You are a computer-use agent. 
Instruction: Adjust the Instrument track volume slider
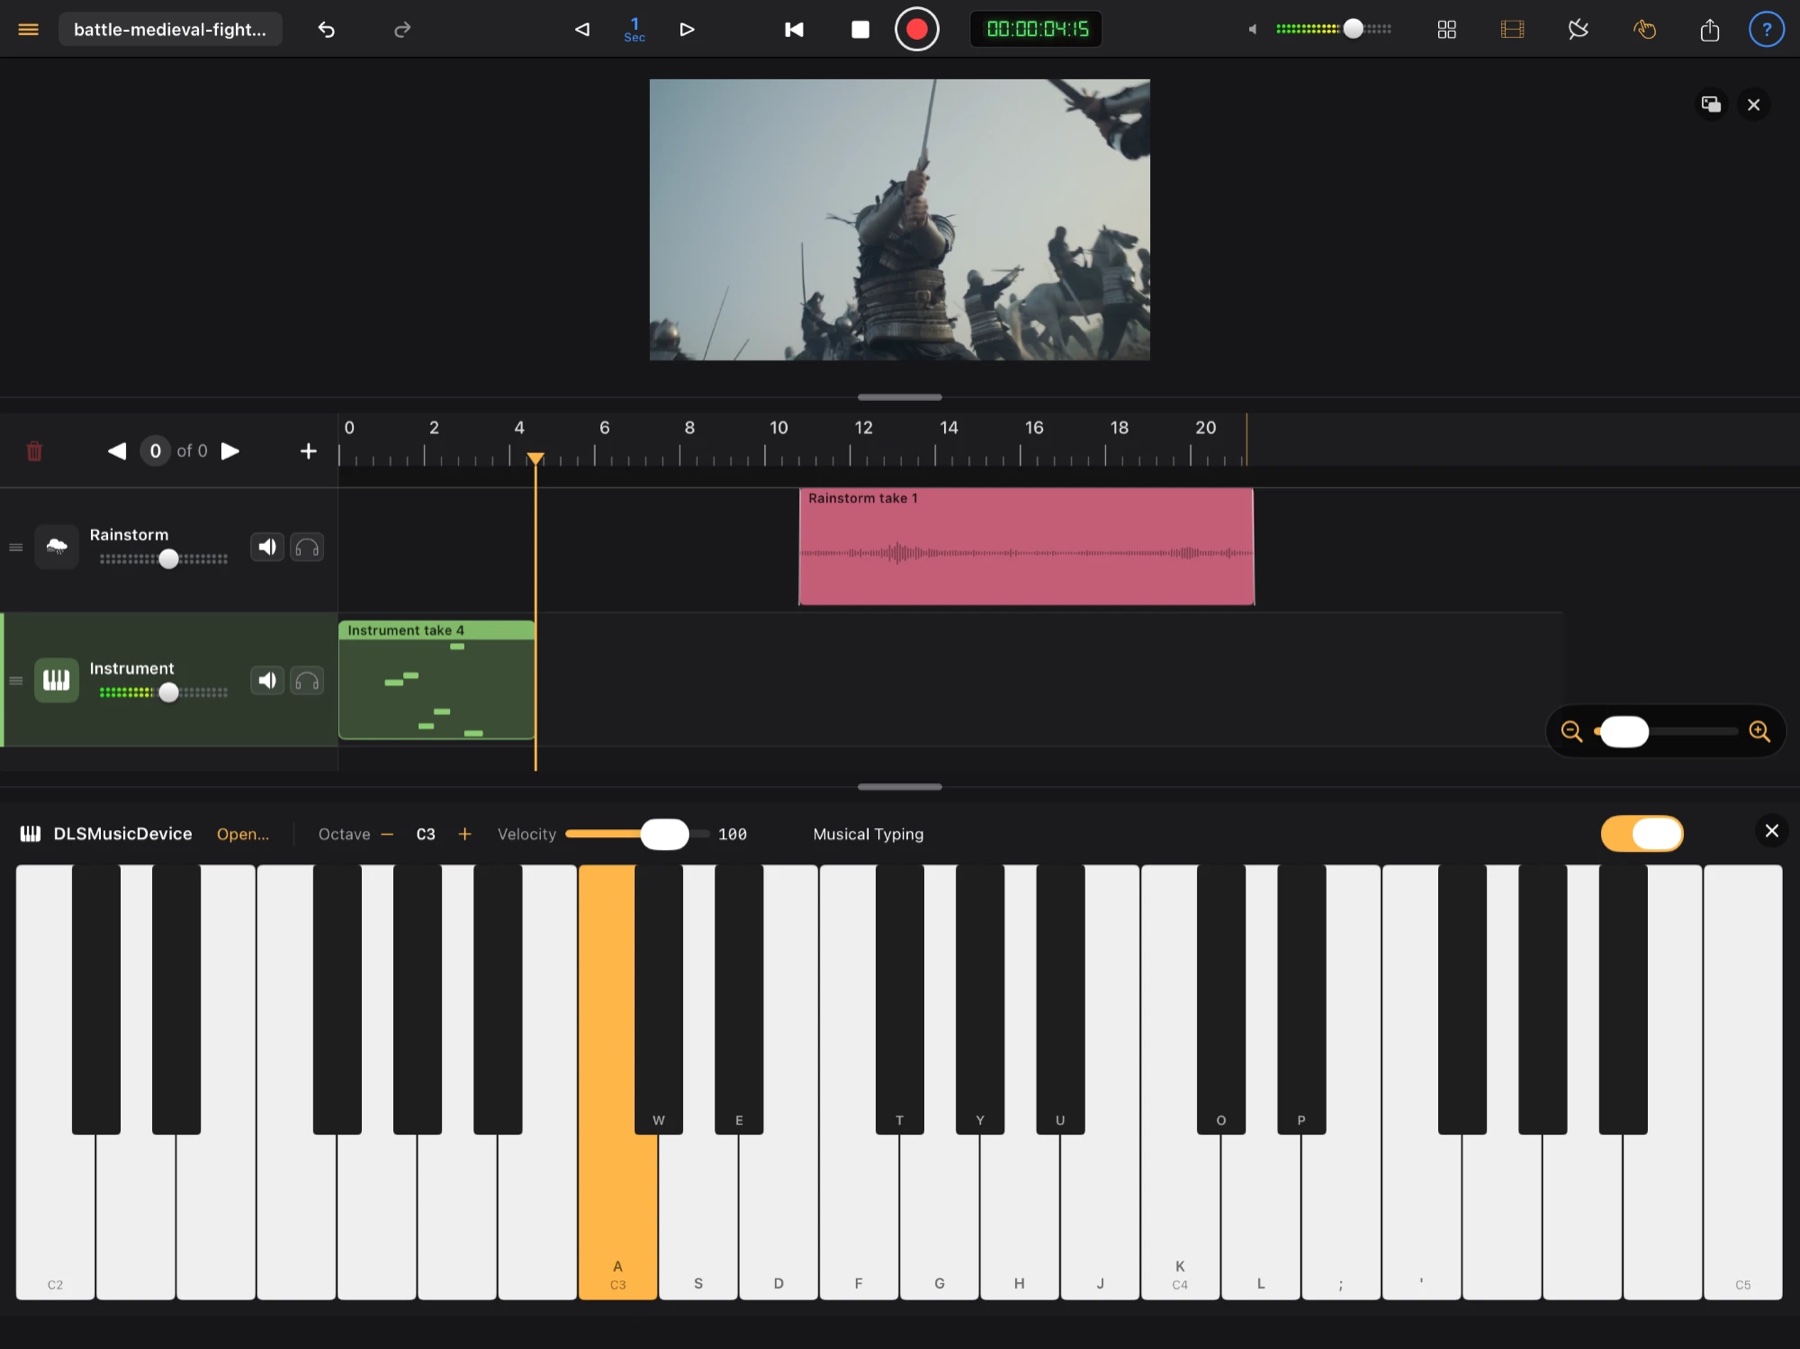pyautogui.click(x=164, y=692)
